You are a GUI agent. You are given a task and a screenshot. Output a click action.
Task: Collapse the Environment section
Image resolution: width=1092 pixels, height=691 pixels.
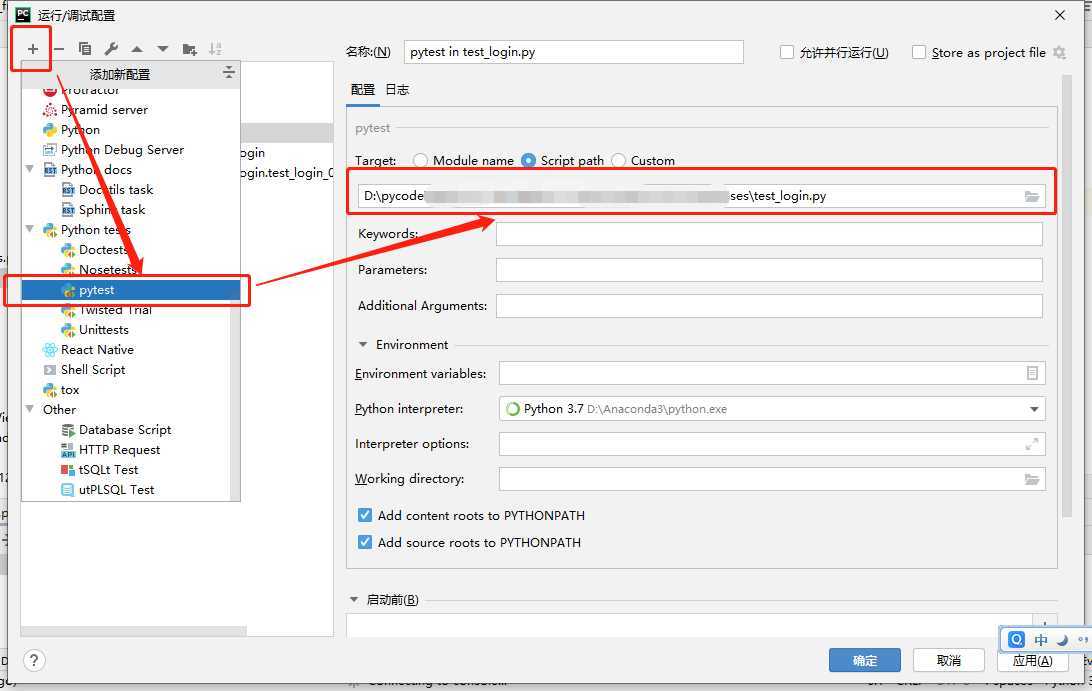pos(363,345)
